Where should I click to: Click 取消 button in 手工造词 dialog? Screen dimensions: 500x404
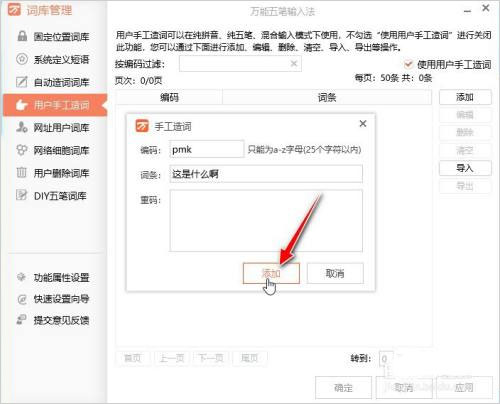click(x=335, y=273)
